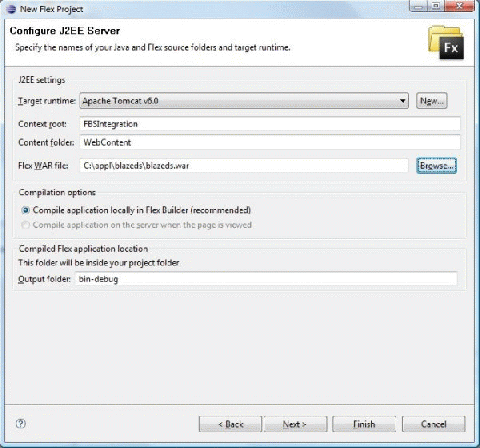Click New... button for target runtime

click(432, 101)
